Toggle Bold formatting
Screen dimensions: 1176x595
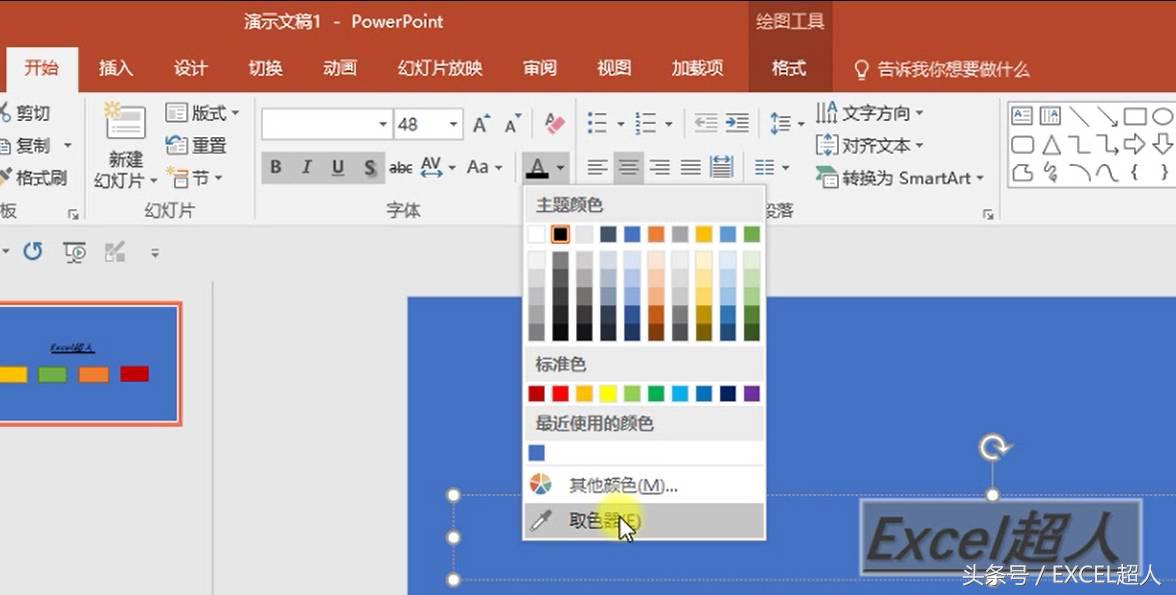coord(276,167)
